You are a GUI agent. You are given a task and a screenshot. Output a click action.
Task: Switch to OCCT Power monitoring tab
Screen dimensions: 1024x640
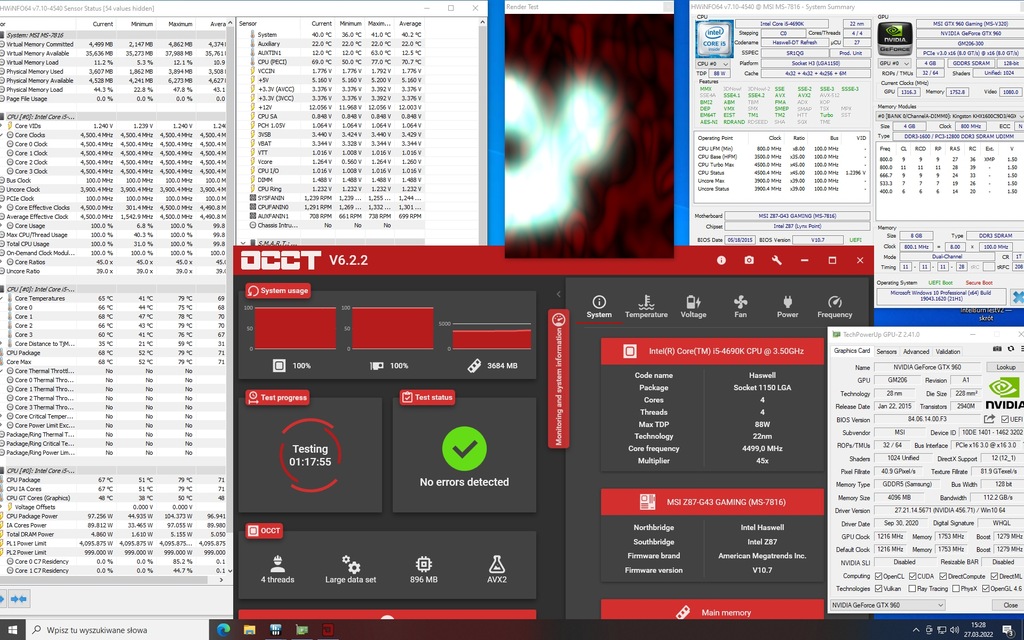click(x=787, y=306)
